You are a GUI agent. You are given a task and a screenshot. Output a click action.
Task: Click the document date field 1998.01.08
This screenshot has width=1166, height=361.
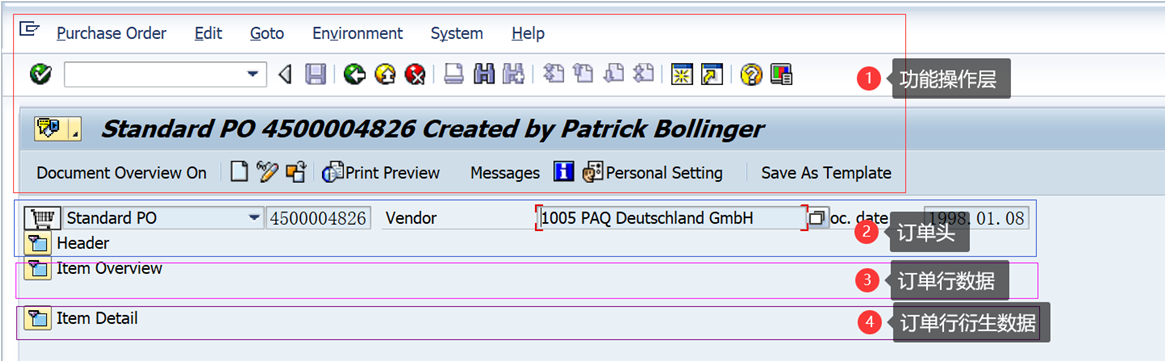tap(976, 218)
